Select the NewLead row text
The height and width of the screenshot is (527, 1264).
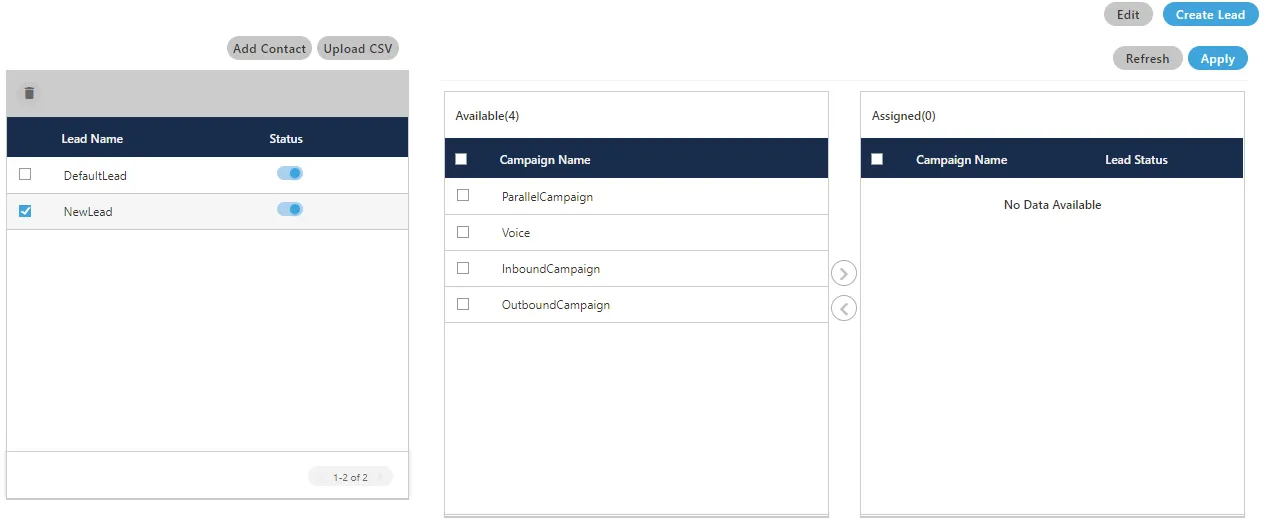coord(88,212)
